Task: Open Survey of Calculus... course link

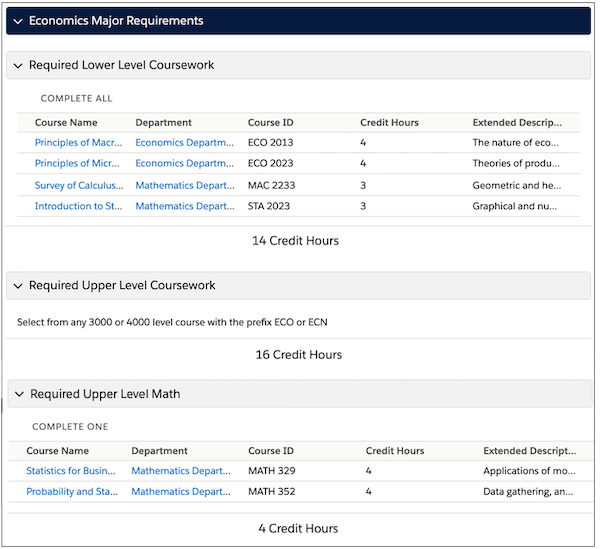Action: click(x=79, y=186)
